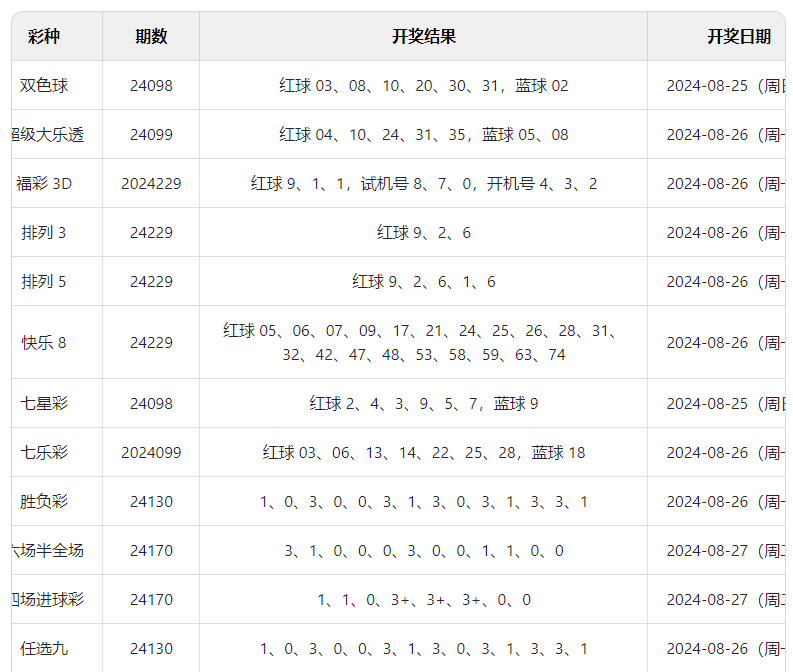Click the 彩种 column header
This screenshot has height=672, width=793.
tap(44, 37)
